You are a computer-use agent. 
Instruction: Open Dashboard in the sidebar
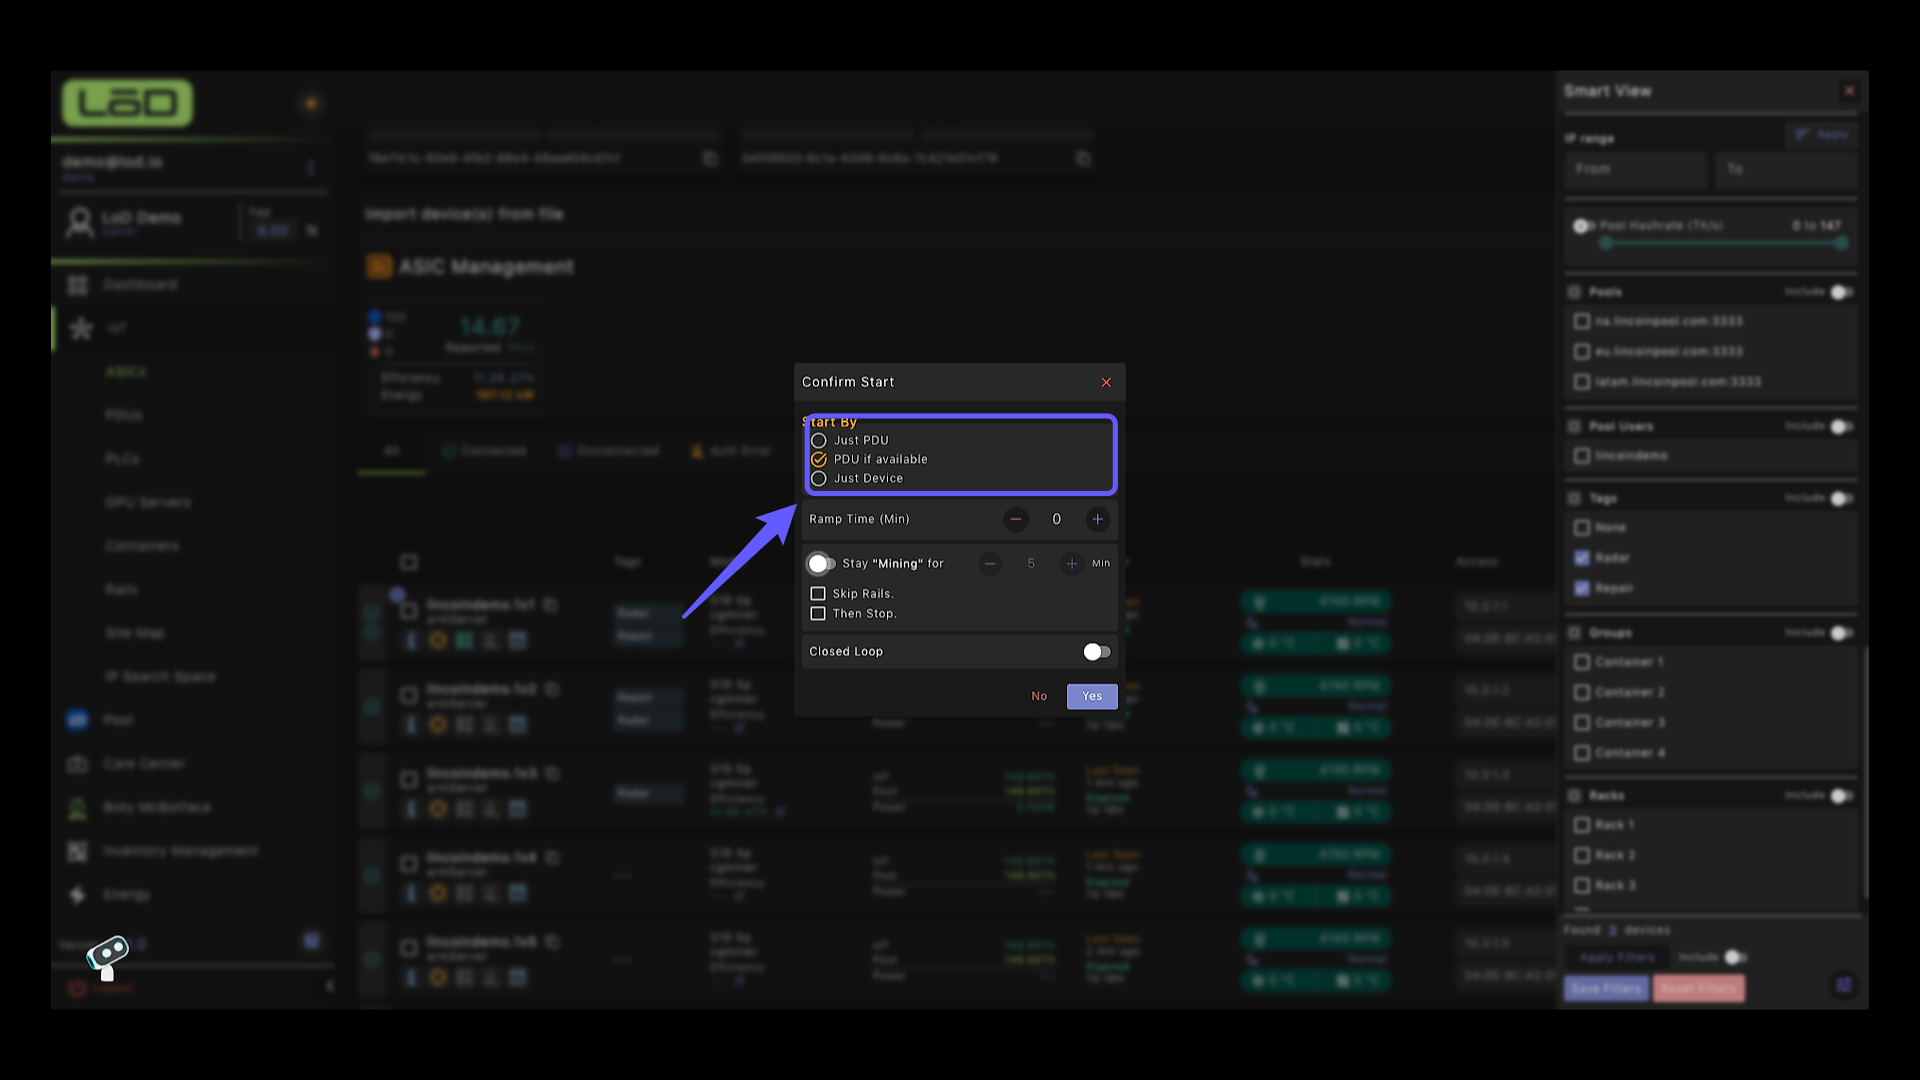140,285
